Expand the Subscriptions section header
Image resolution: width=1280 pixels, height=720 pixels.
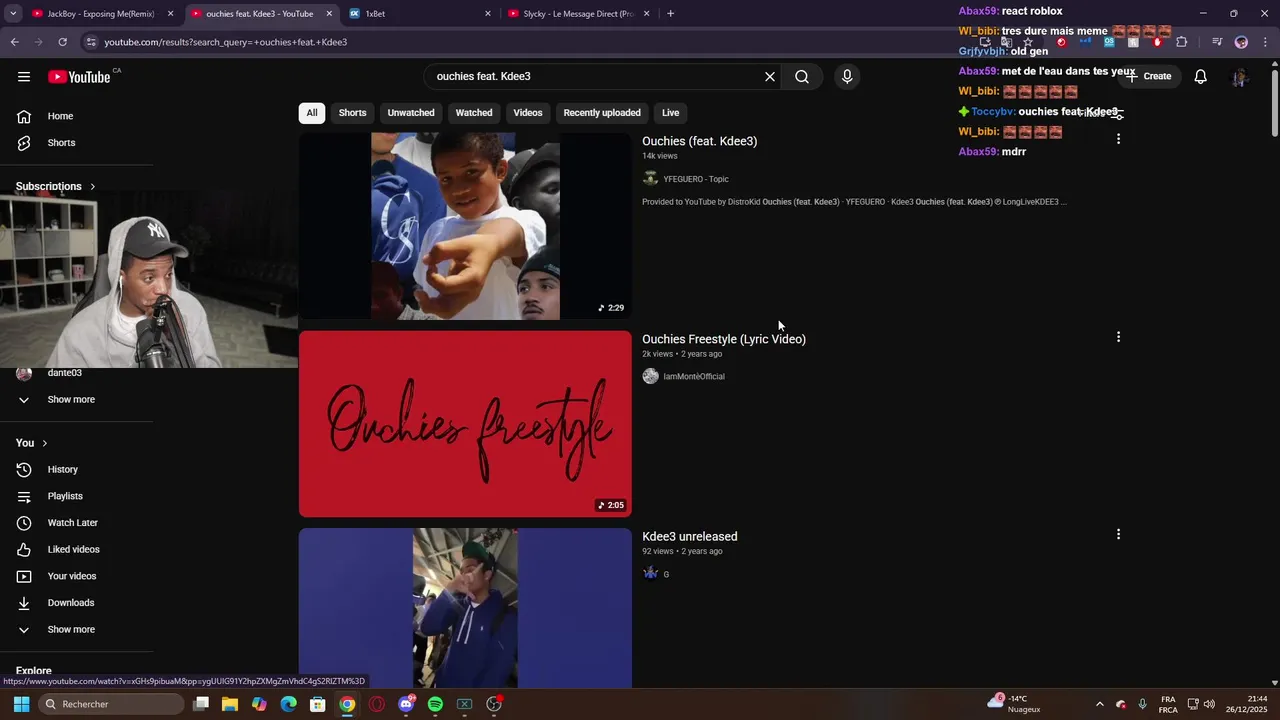click(x=56, y=186)
